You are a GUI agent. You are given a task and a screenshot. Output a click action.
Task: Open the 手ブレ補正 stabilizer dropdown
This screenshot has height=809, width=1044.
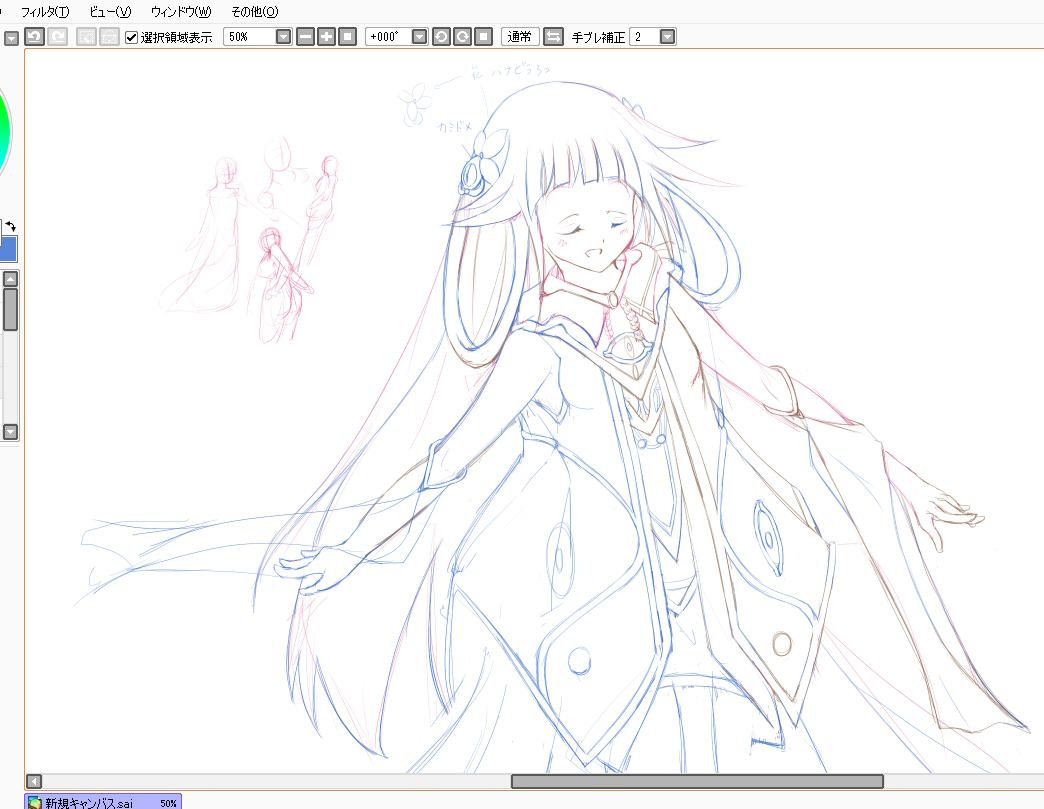(x=667, y=37)
